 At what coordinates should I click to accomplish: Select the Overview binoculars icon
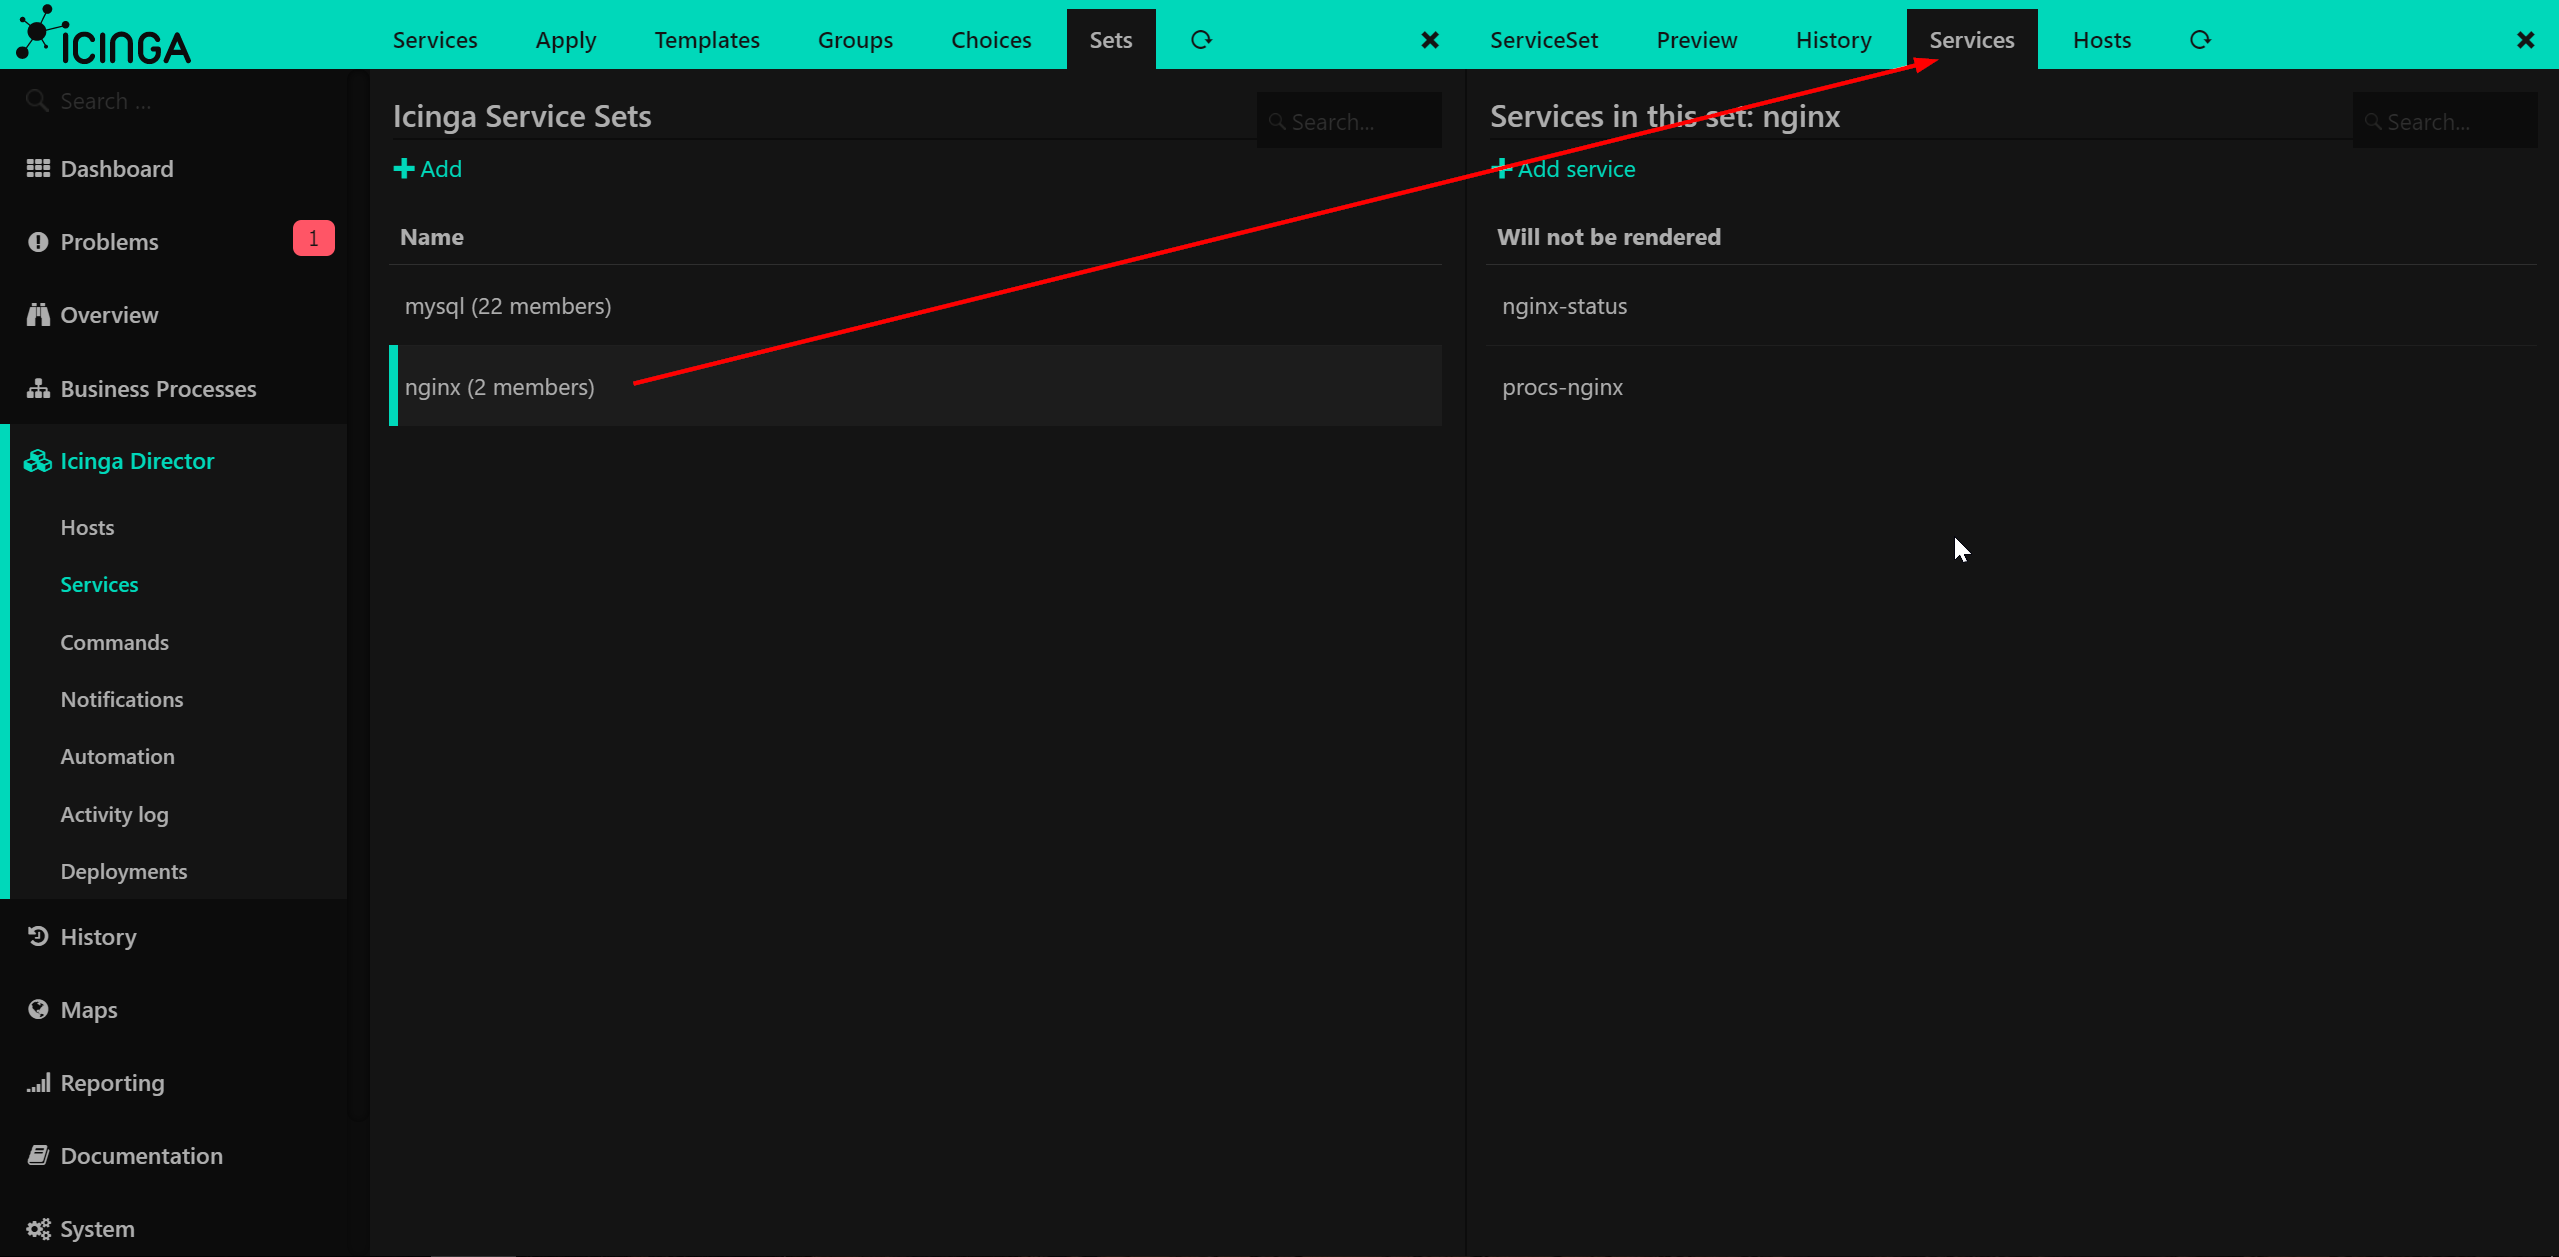[x=36, y=314]
